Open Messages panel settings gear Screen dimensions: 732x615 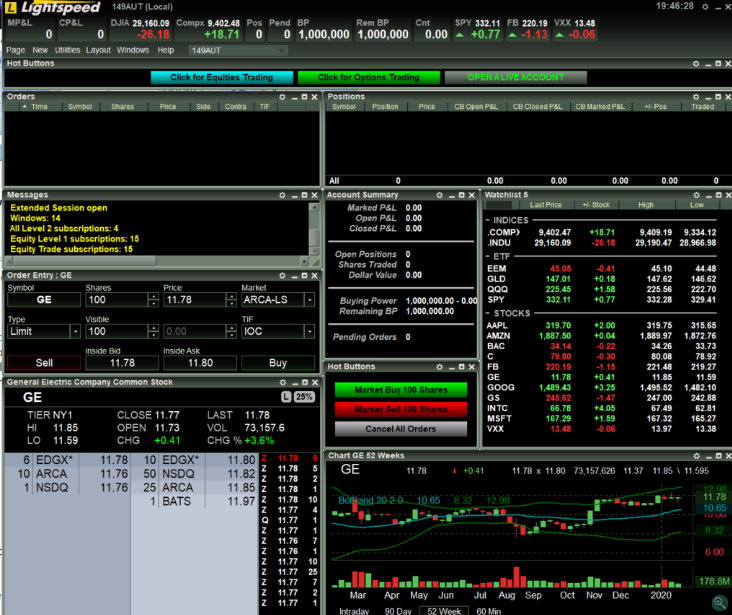pos(282,195)
